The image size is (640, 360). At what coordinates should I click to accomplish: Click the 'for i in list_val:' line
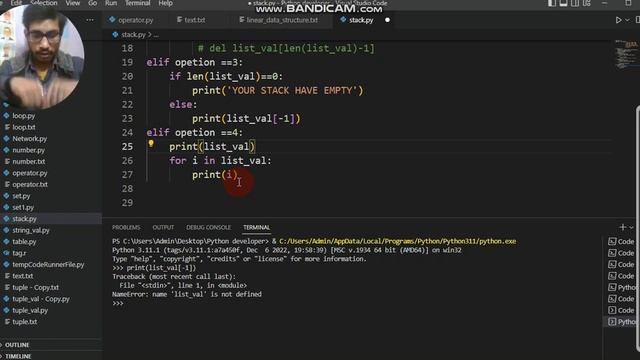(220, 160)
